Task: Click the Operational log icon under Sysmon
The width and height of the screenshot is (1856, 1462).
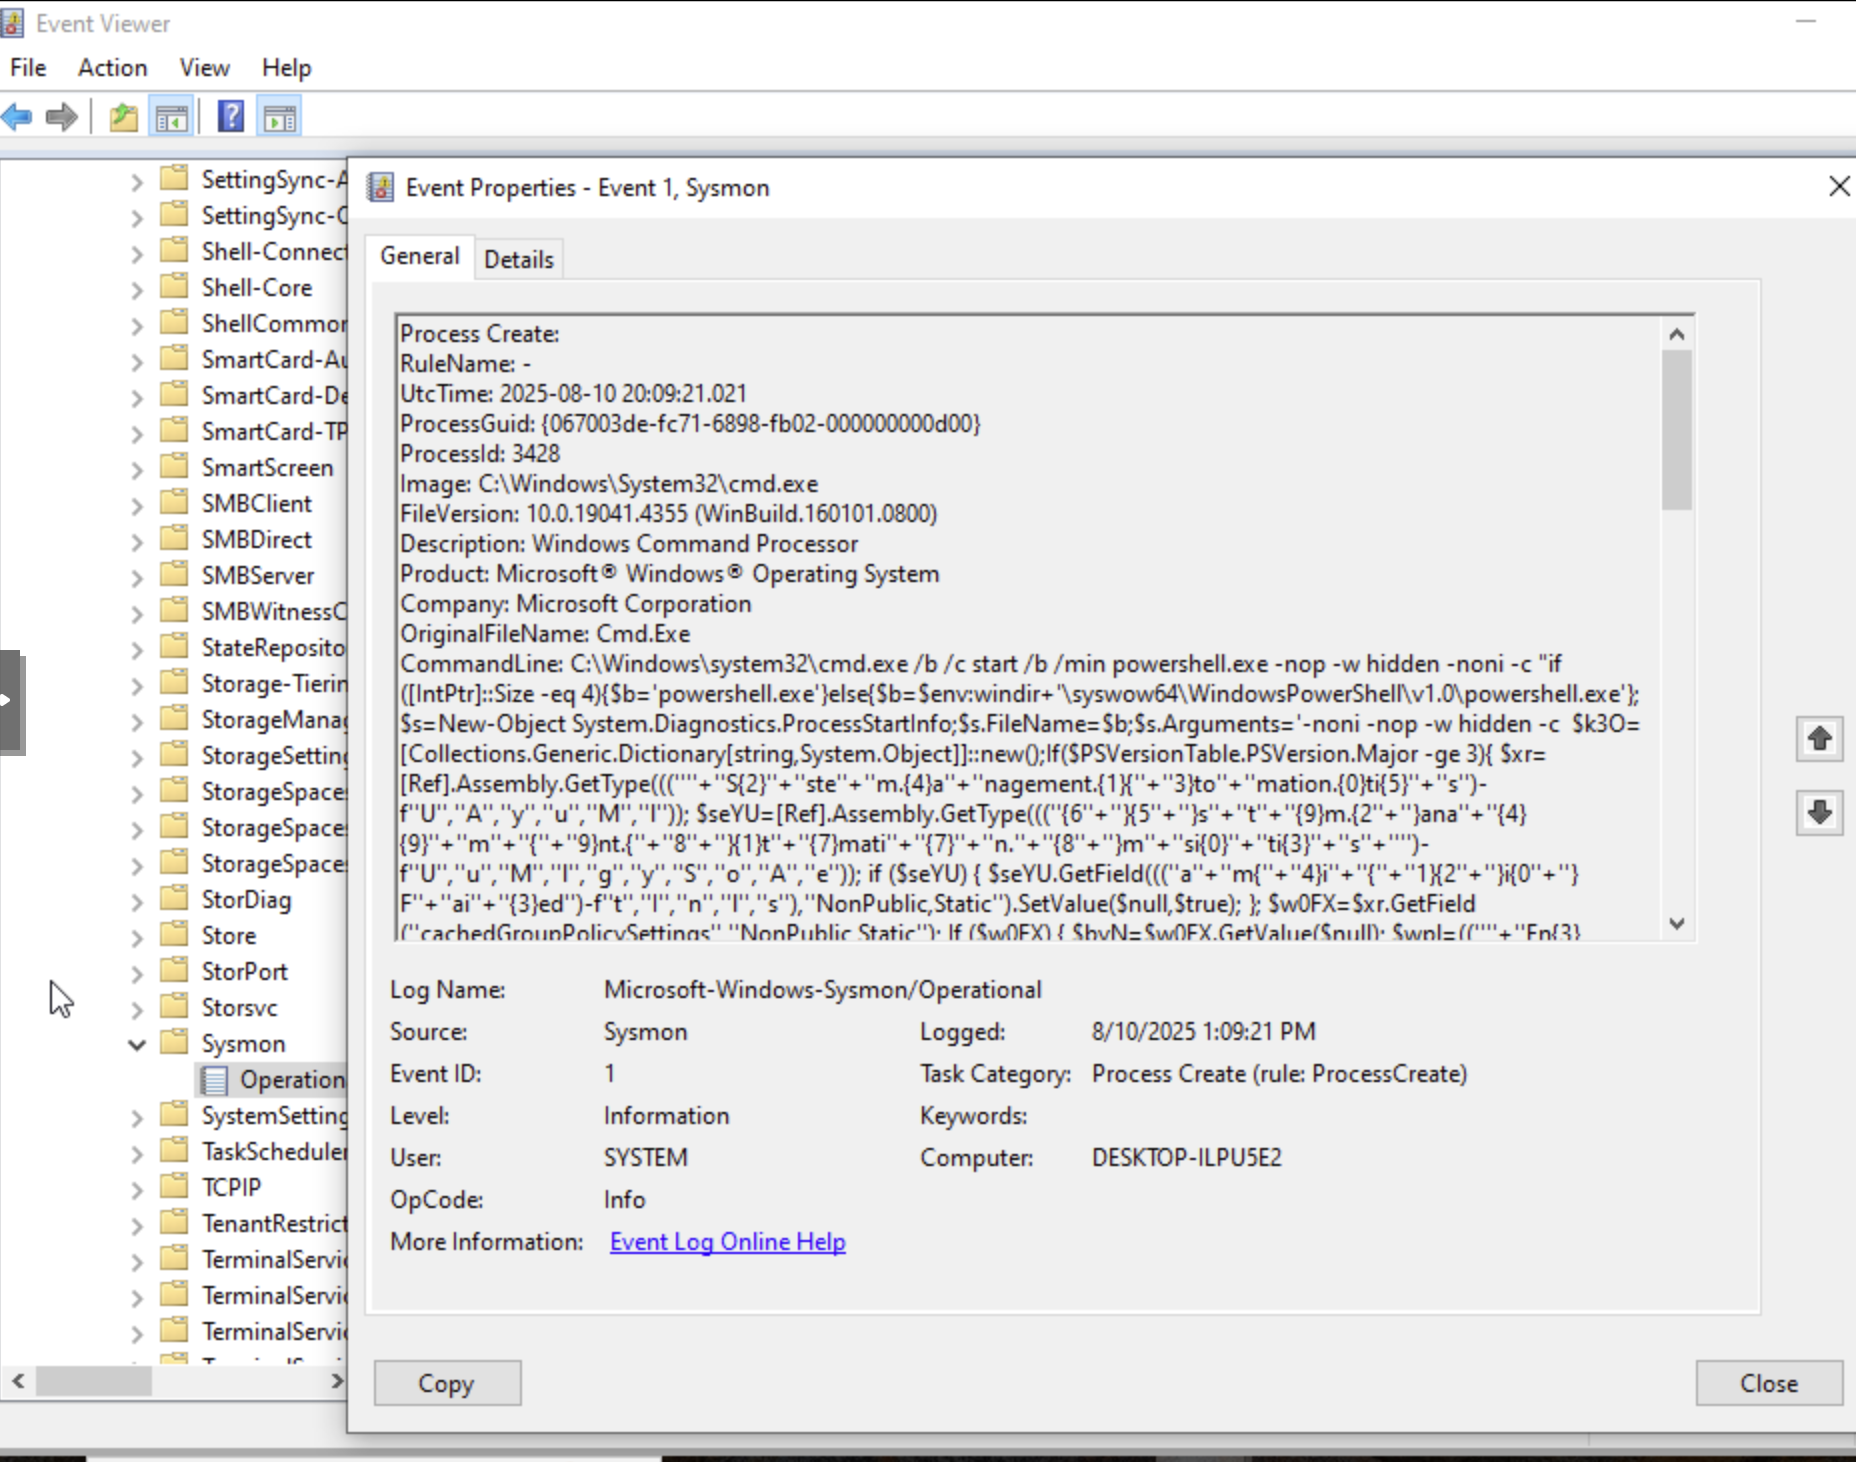Action: 213,1080
